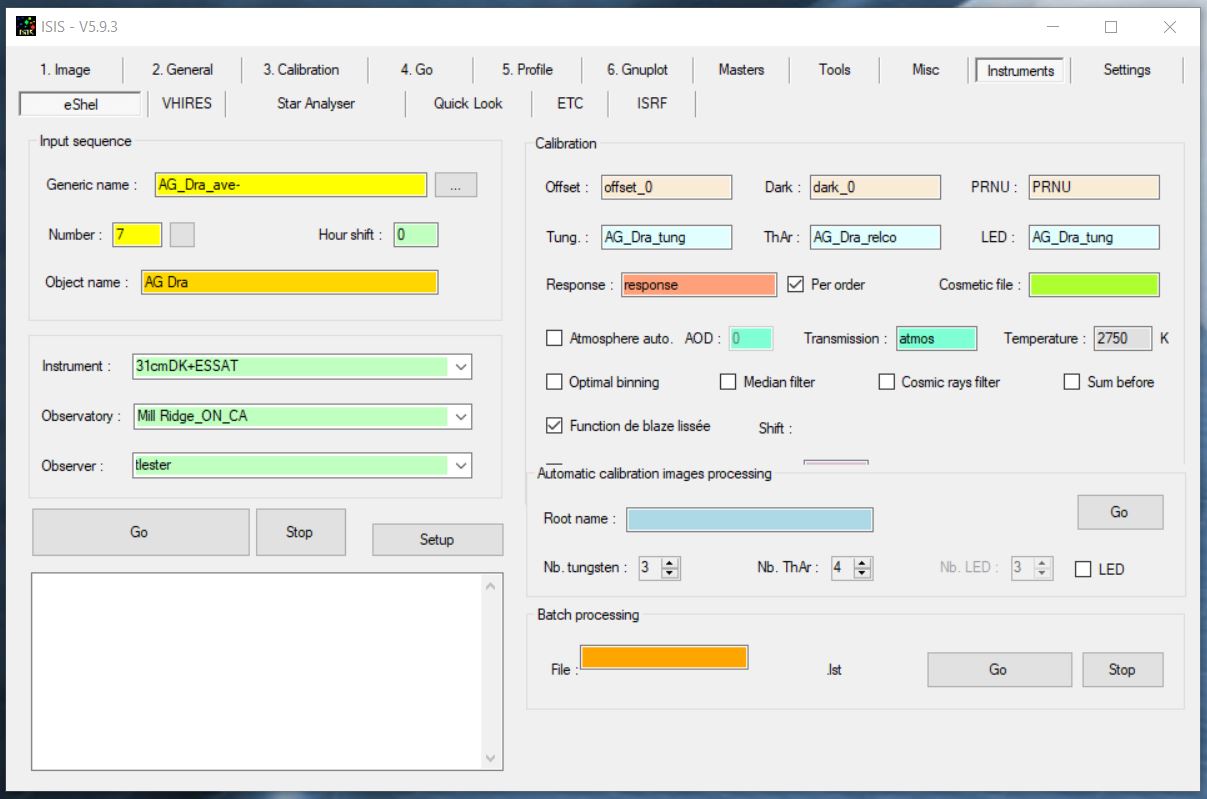Screen dimensions: 1207x799
Task: Enable the Atmosphere auto. checkbox
Action: coord(554,338)
